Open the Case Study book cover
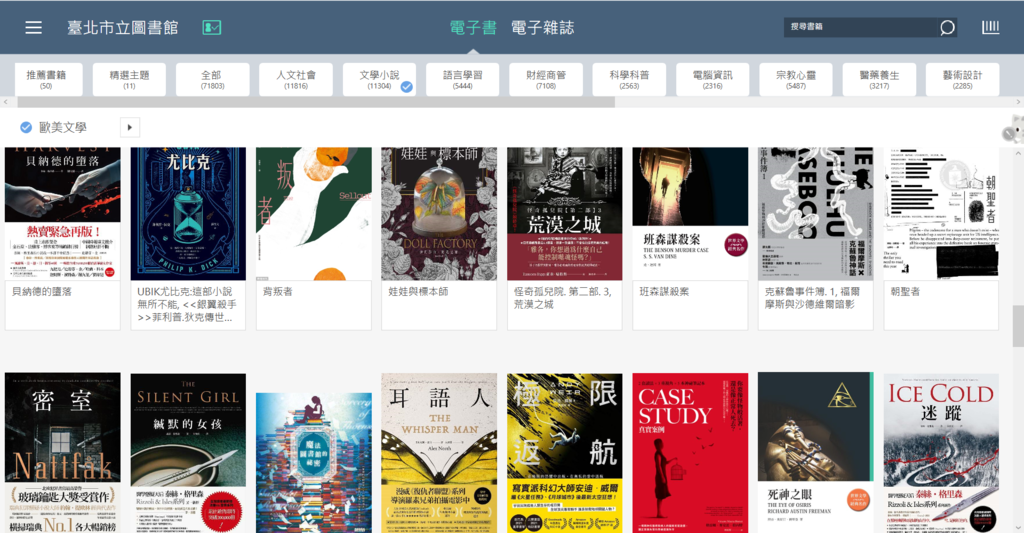 pos(690,453)
